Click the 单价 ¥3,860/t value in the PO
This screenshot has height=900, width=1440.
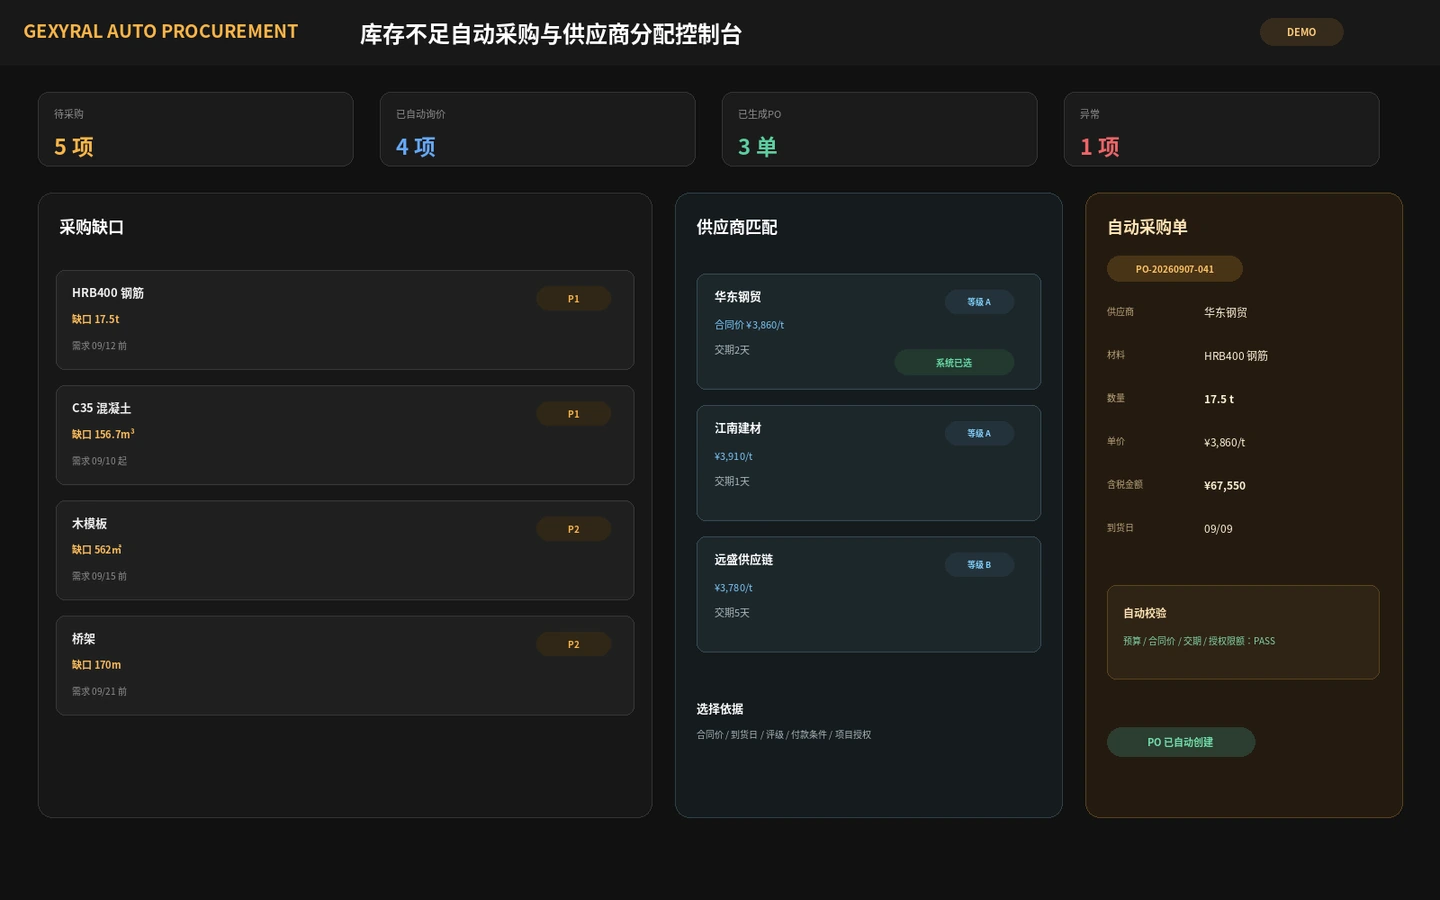click(x=1225, y=442)
